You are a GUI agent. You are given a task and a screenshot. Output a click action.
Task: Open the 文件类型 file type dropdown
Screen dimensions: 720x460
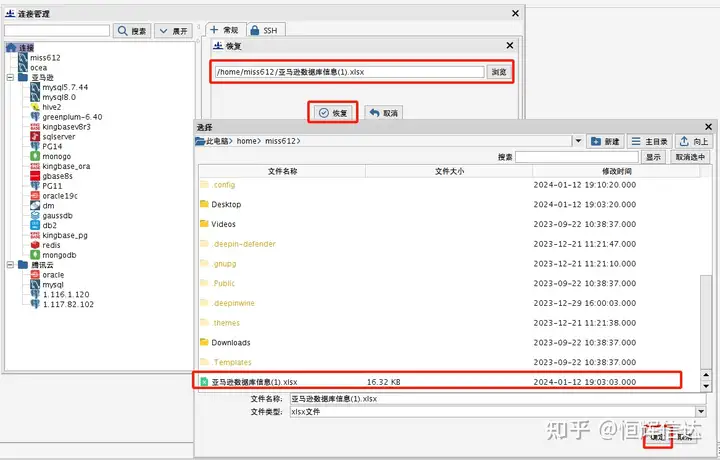[x=701, y=412]
